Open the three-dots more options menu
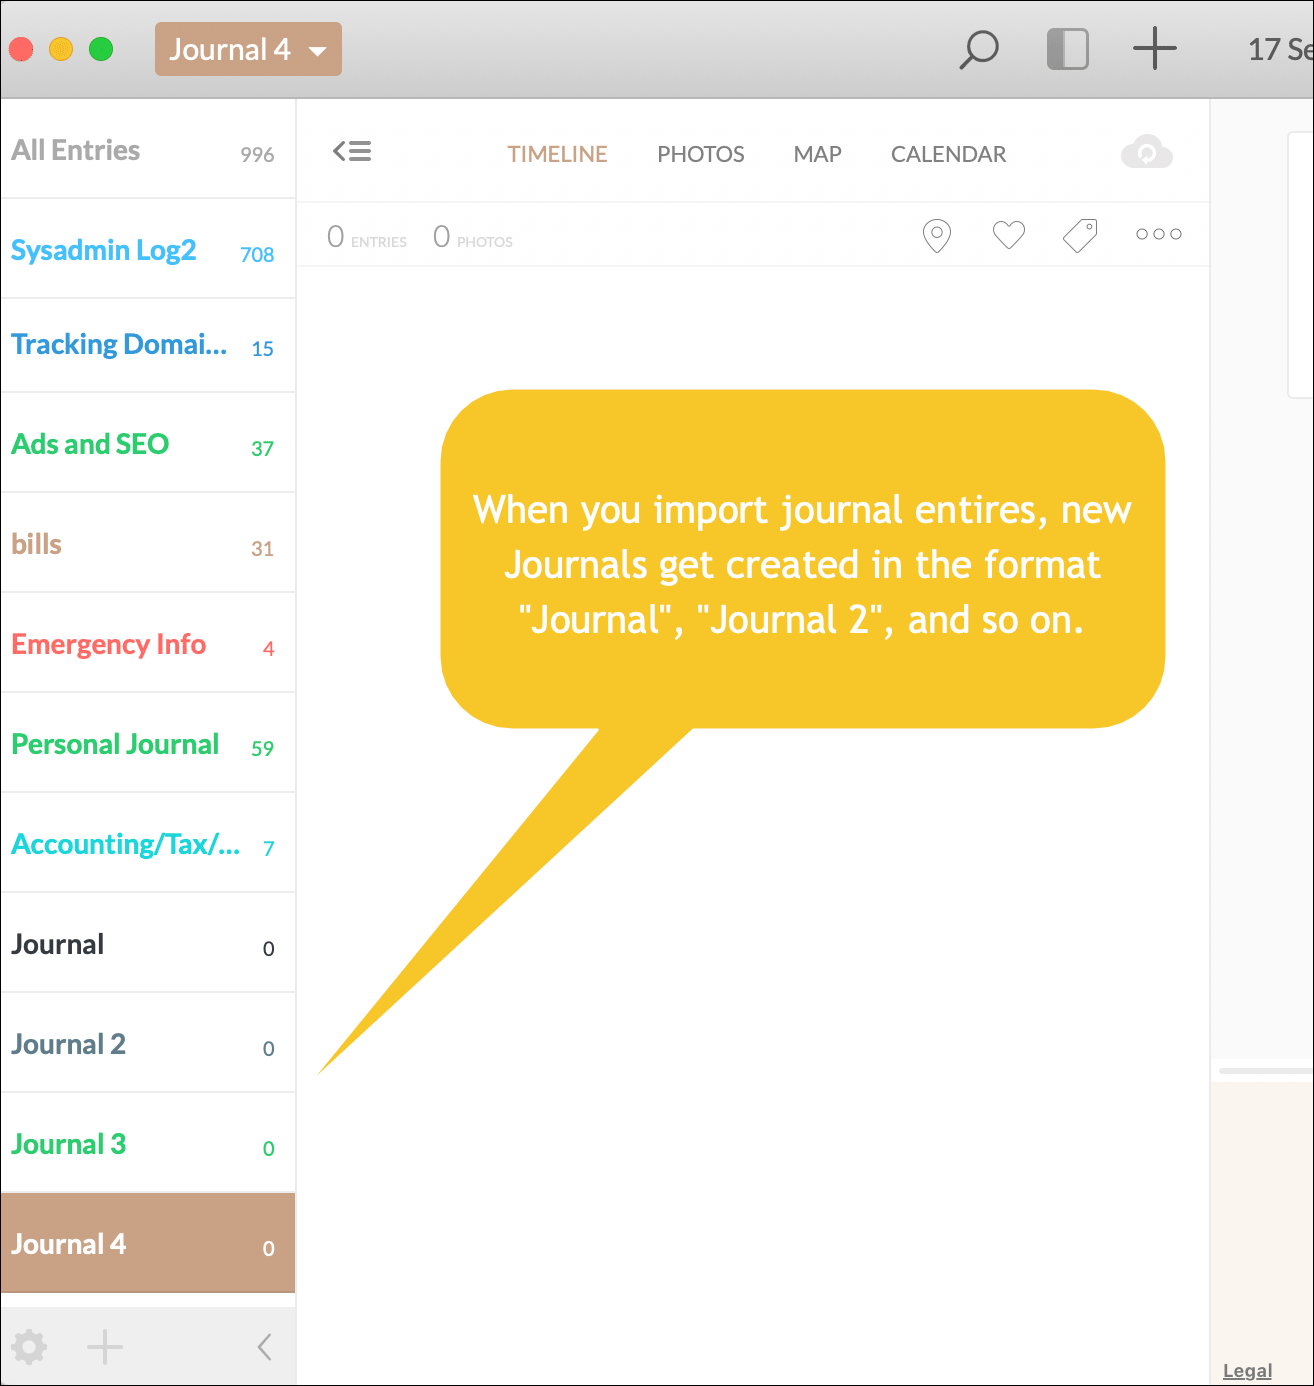The image size is (1314, 1386). (x=1158, y=234)
